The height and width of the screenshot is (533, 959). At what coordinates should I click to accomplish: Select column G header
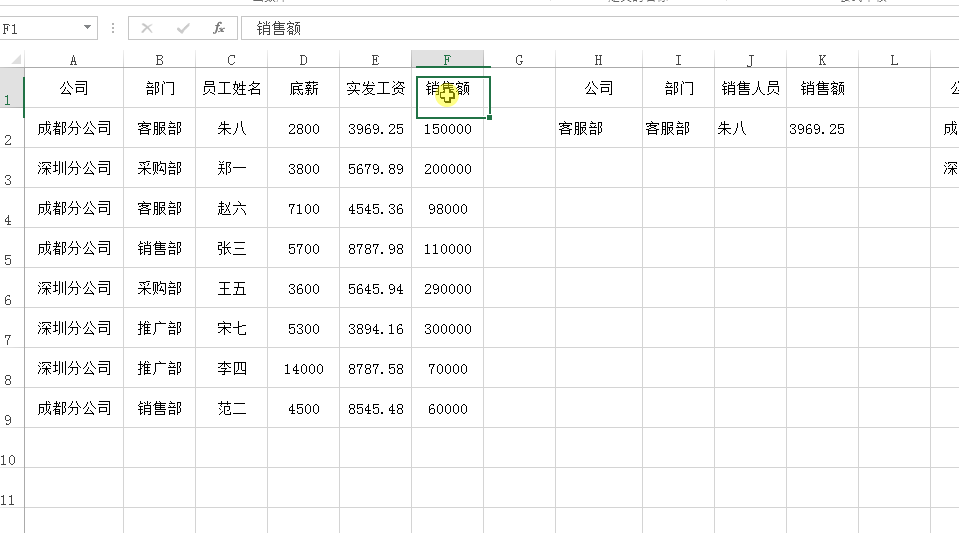[x=519, y=60]
